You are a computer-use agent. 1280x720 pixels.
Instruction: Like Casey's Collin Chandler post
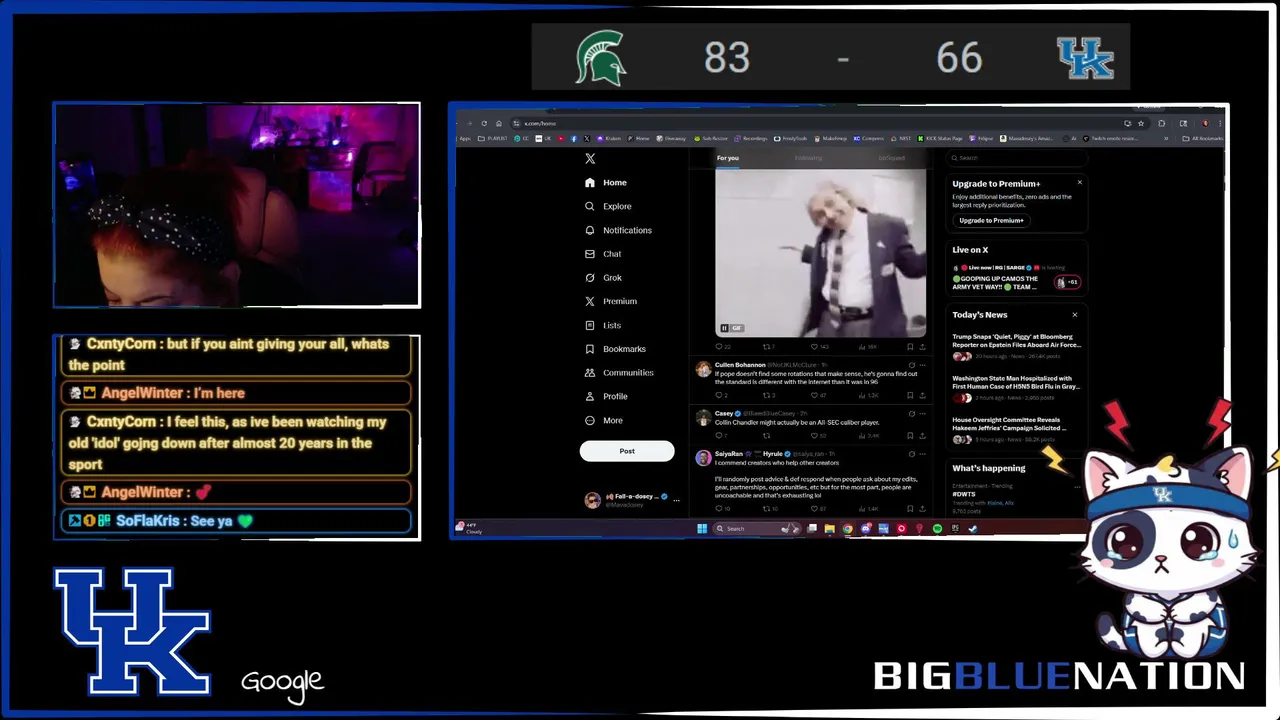[x=814, y=436]
